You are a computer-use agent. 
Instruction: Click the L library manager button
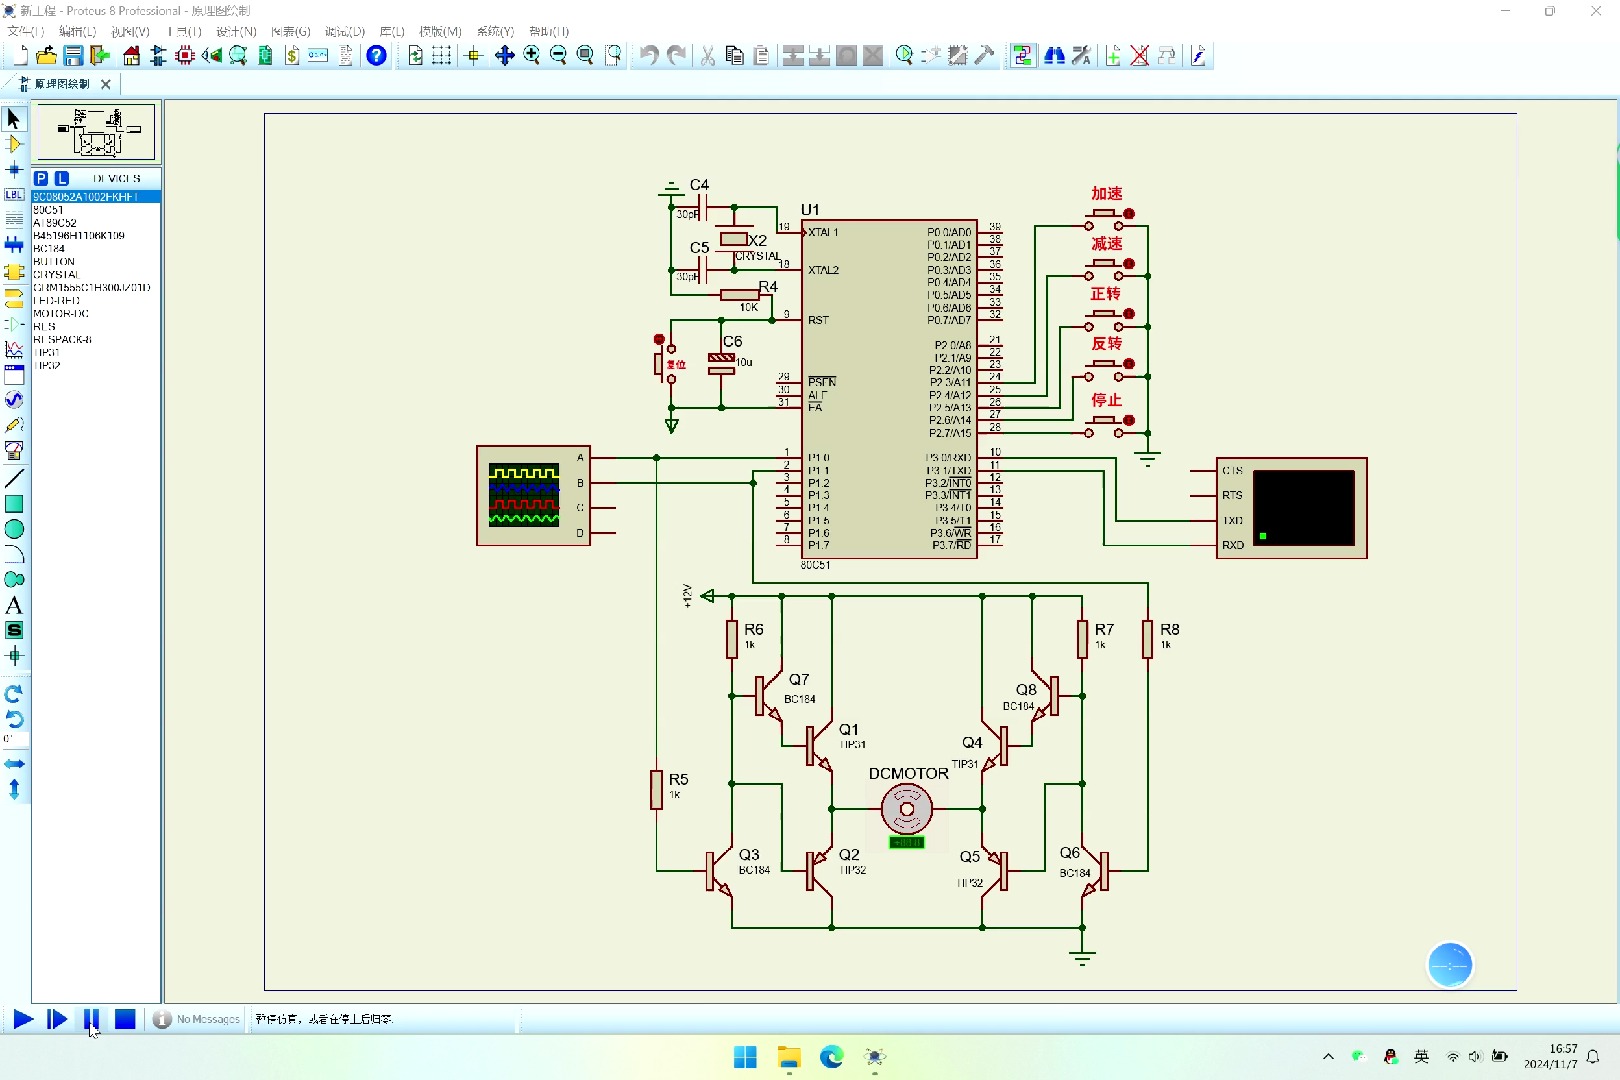pos(62,178)
